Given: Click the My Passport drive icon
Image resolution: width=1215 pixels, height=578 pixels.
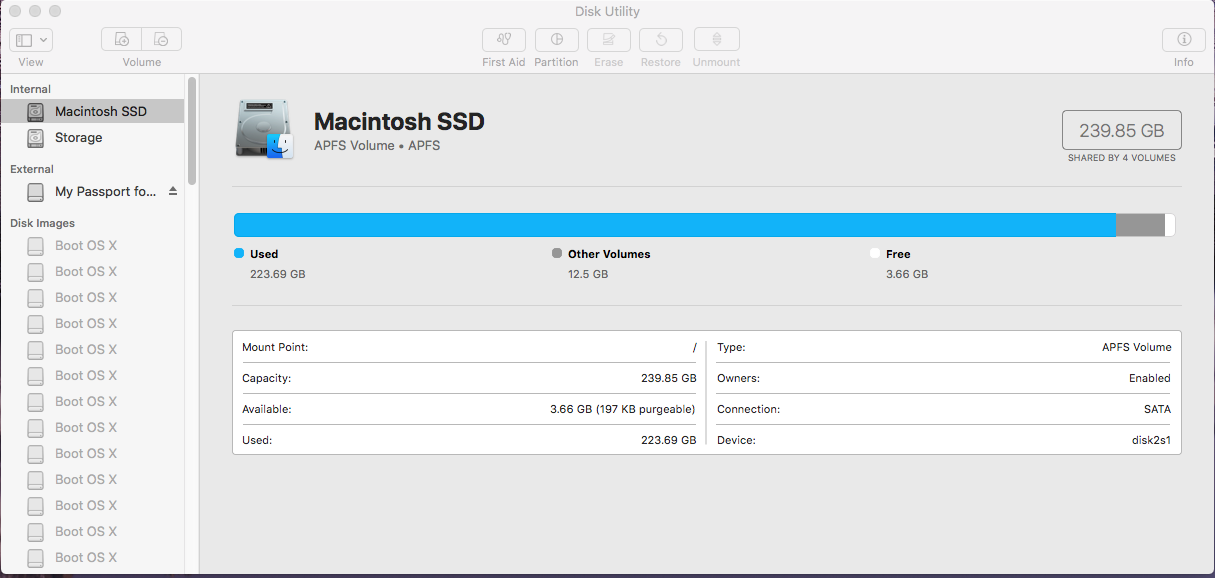Looking at the screenshot, I should coord(36,191).
